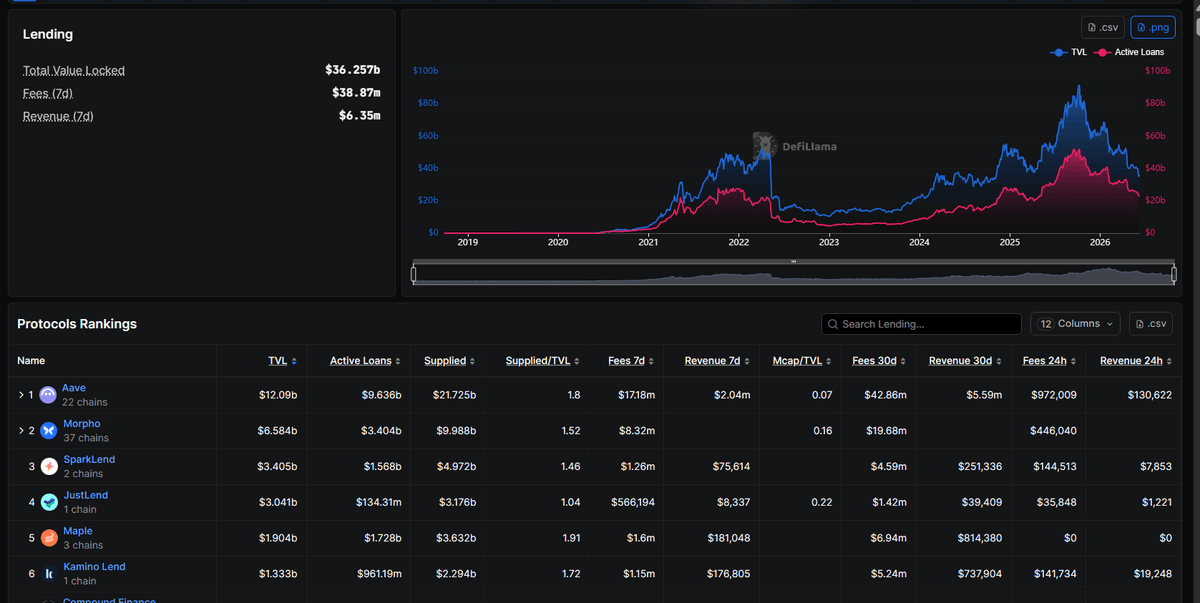Click the Lending panel heading

click(x=48, y=34)
